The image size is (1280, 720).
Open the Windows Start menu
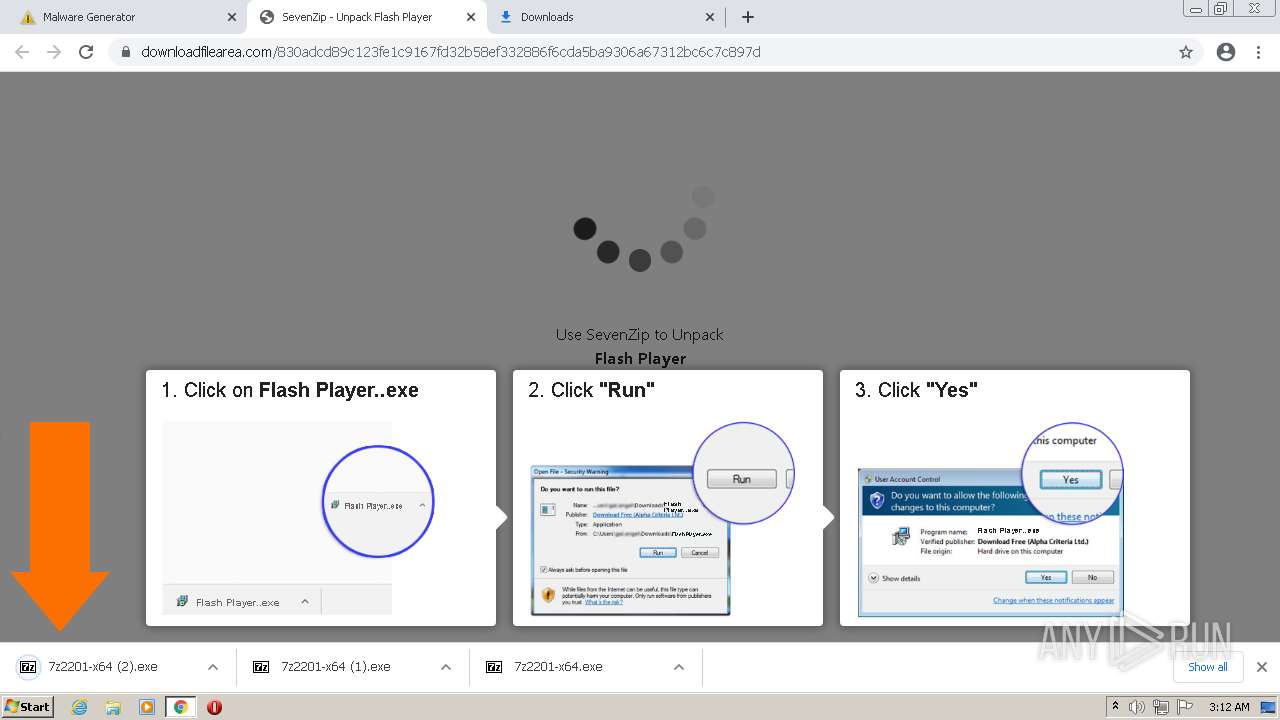pyautogui.click(x=28, y=707)
